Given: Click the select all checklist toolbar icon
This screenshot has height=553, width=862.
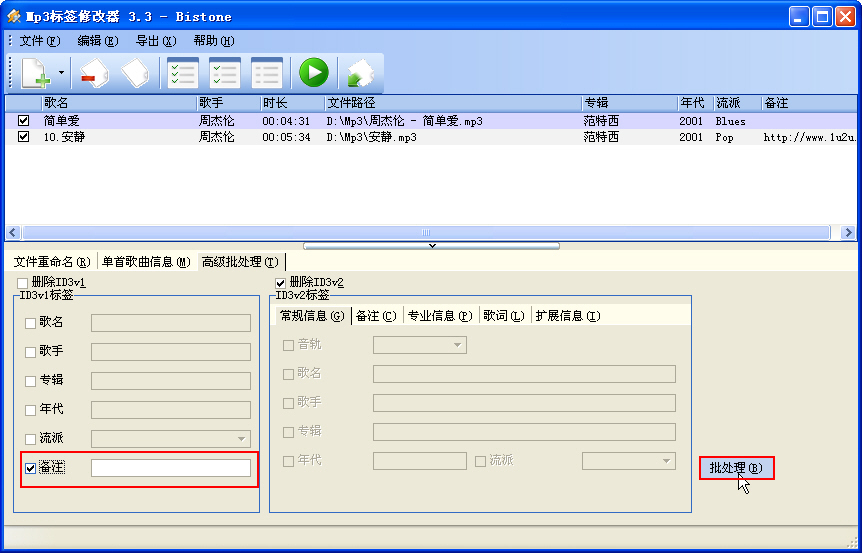Looking at the screenshot, I should click(182, 73).
